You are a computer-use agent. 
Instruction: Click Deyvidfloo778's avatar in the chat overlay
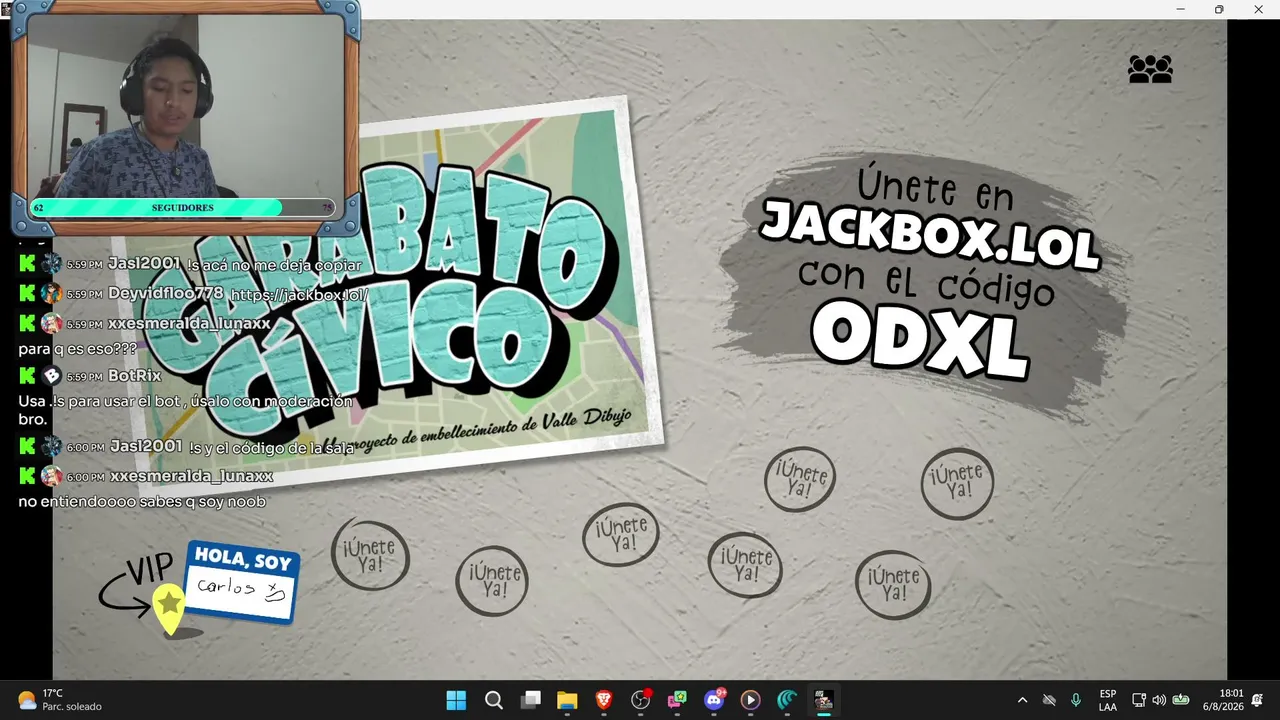(x=51, y=294)
